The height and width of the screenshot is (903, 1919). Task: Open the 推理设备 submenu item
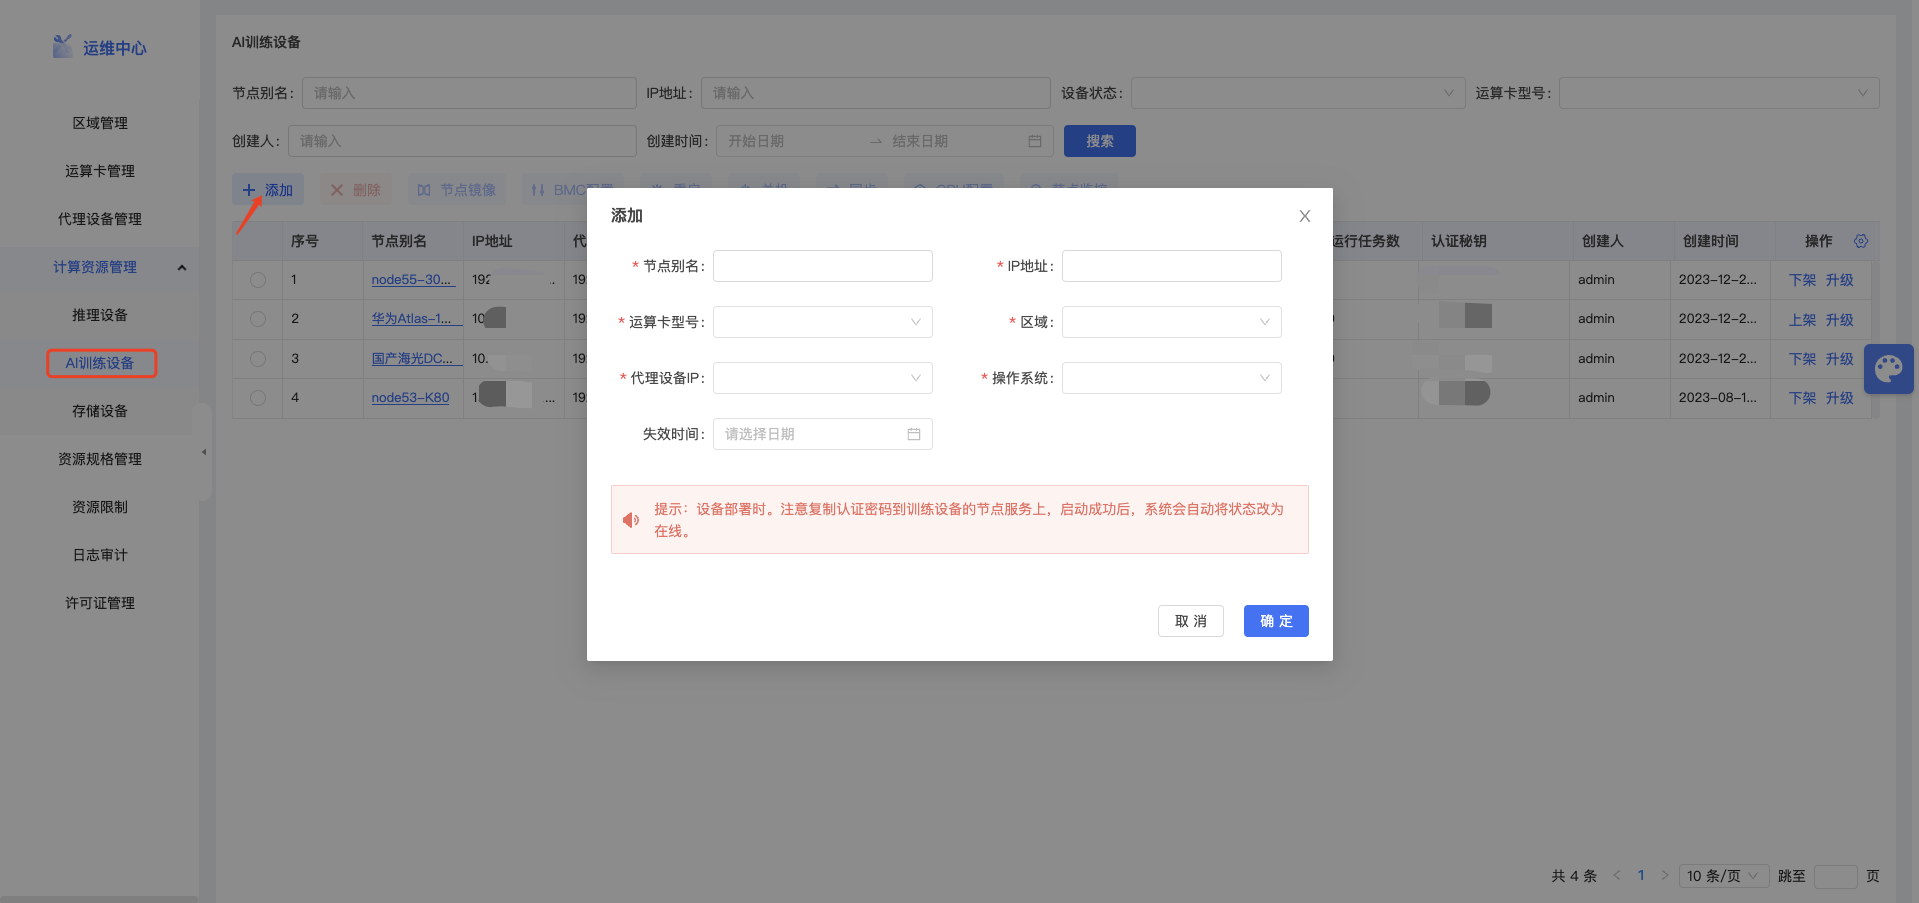(x=100, y=315)
